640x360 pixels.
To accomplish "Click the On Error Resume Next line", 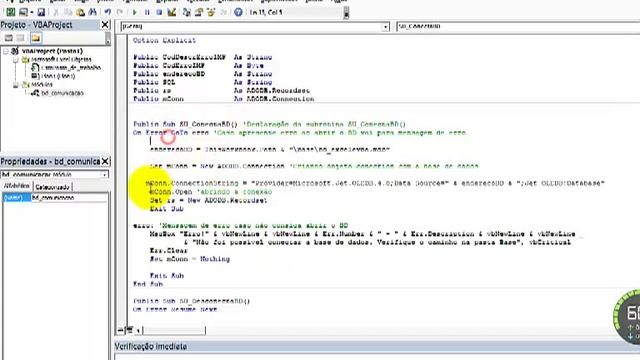I will (x=175, y=309).
